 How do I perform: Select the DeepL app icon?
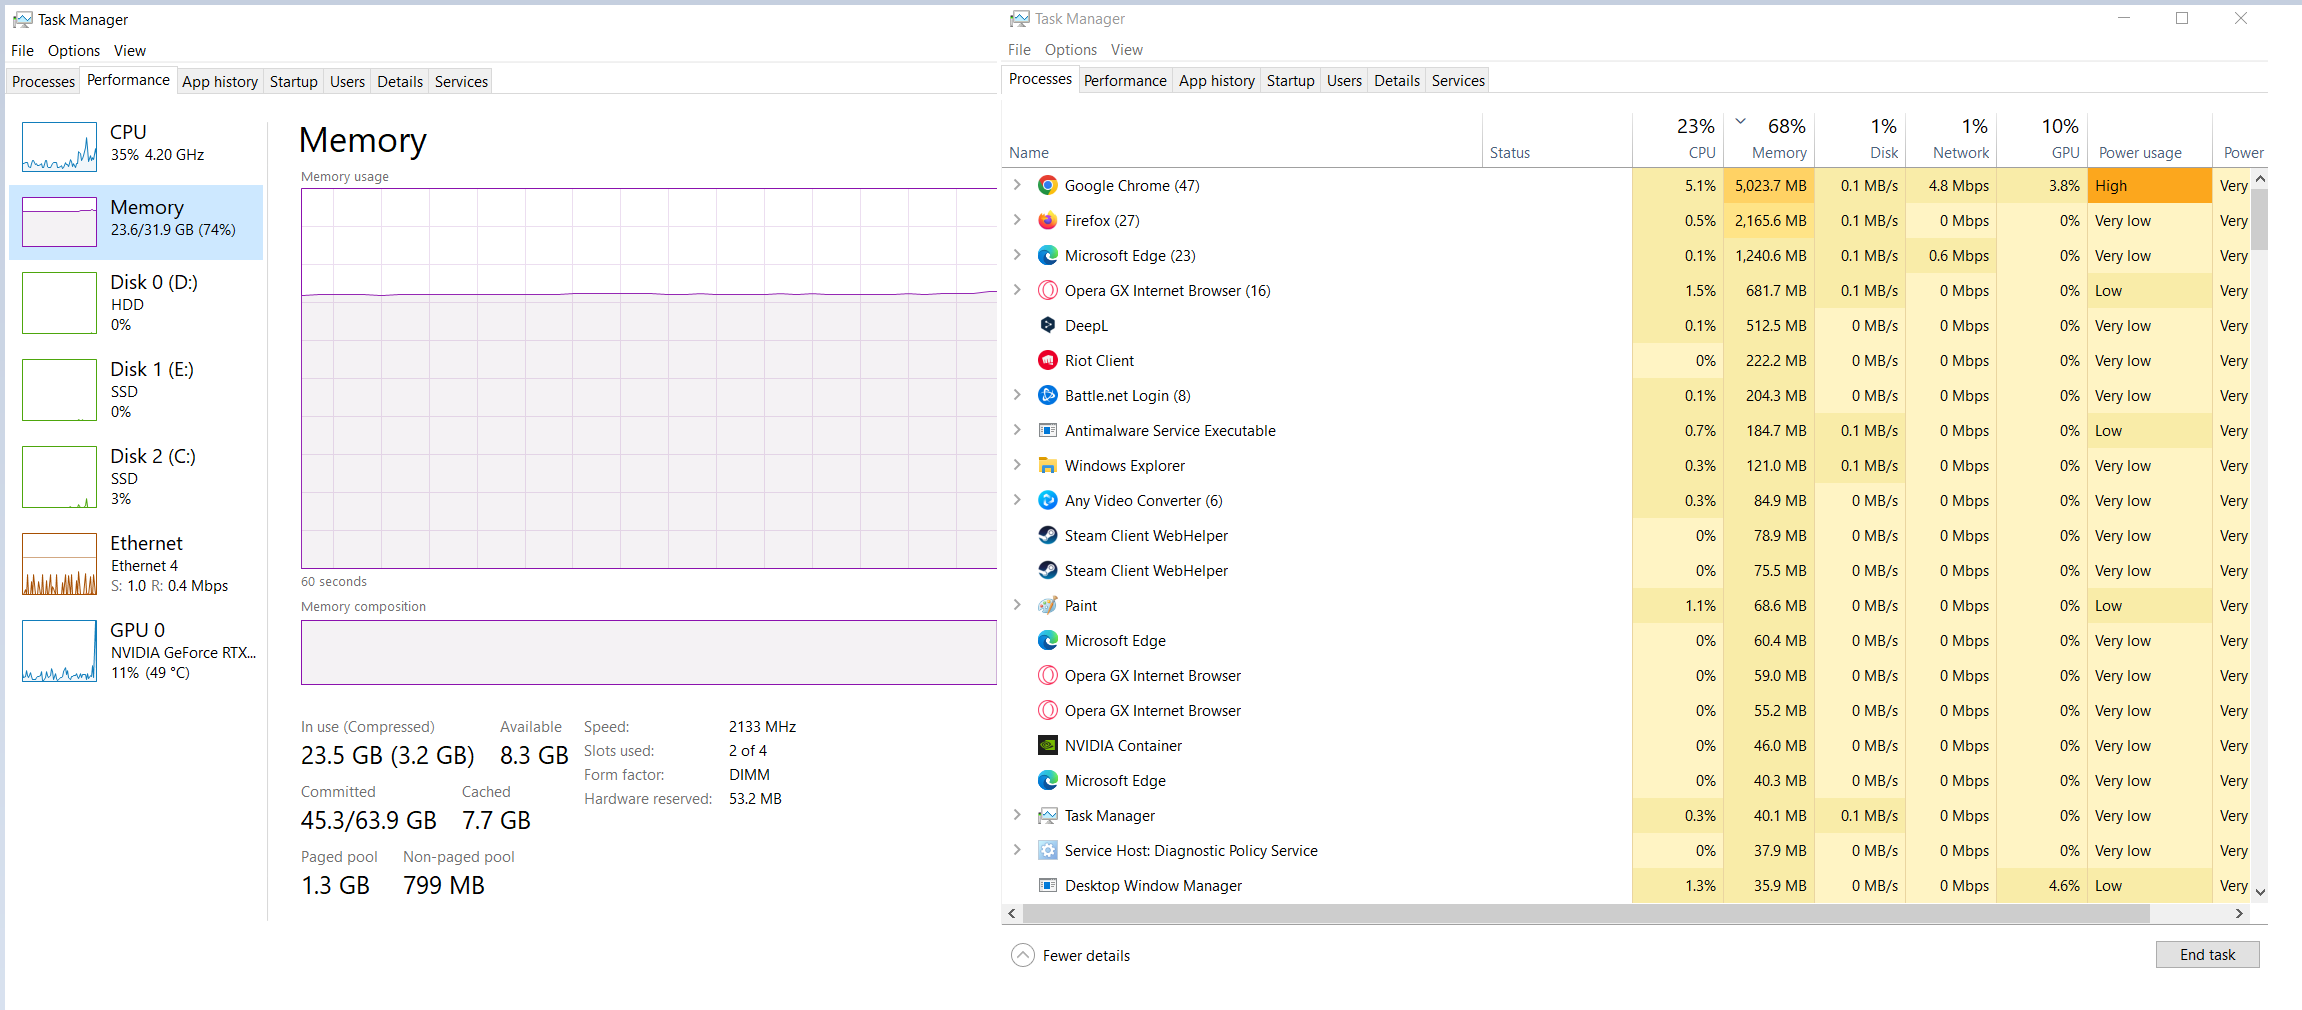[x=1047, y=326]
